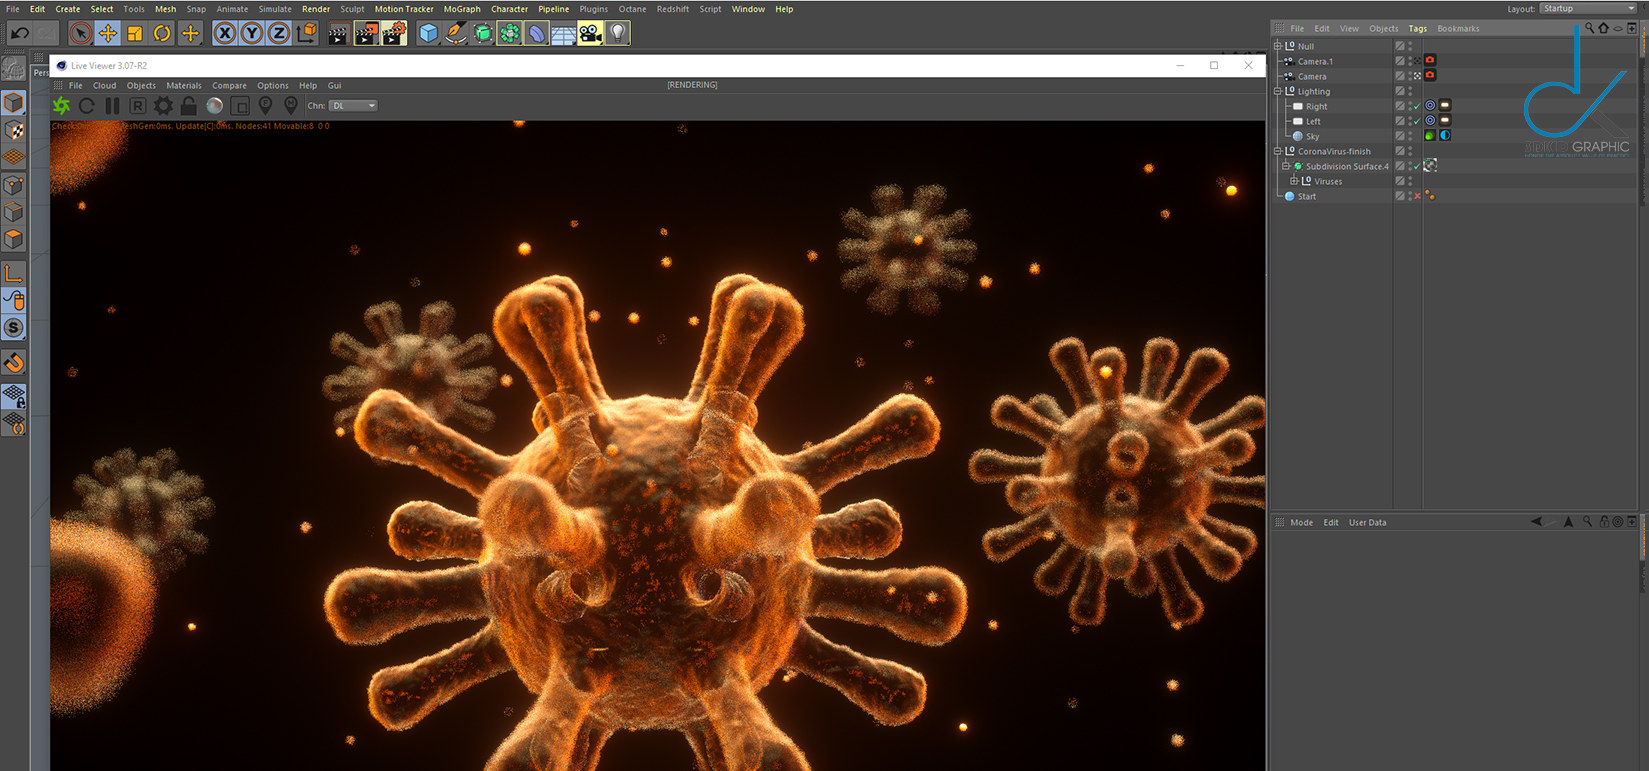Open Edit Render Settings clapperboard with gear
The width and height of the screenshot is (1649, 771).
[x=394, y=34]
